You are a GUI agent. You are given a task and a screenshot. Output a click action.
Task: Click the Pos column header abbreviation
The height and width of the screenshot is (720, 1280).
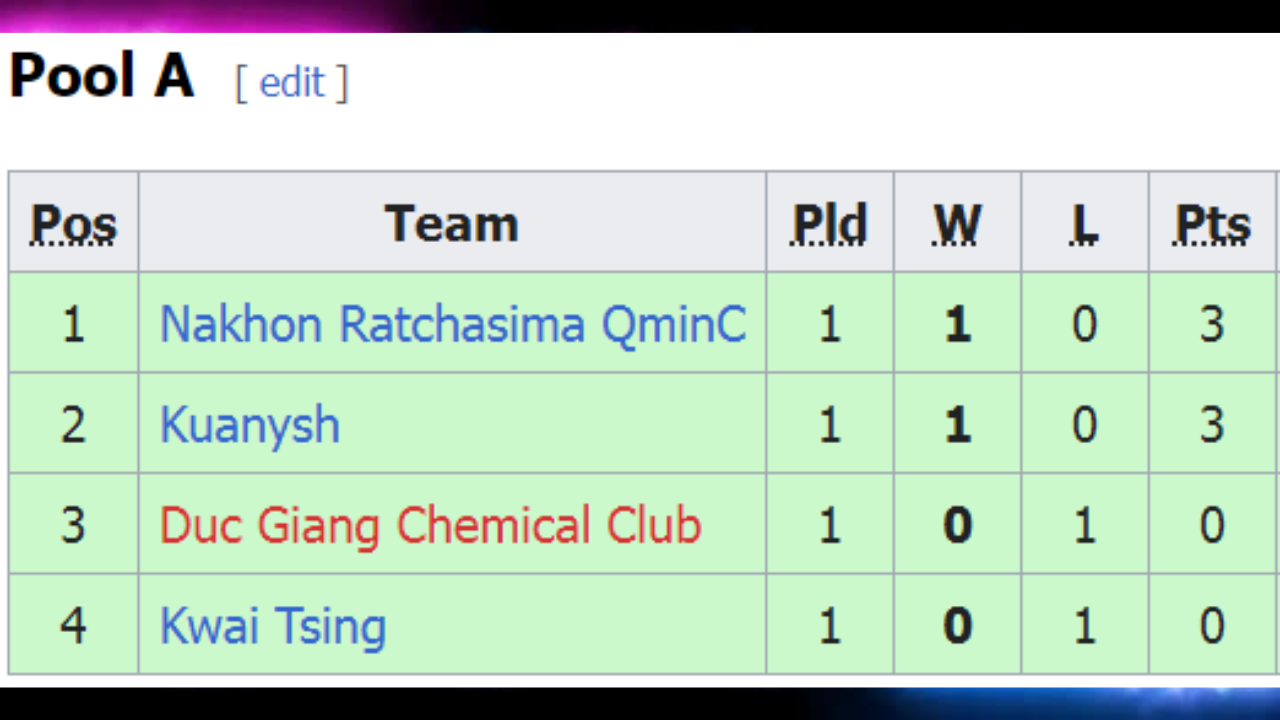[74, 224]
